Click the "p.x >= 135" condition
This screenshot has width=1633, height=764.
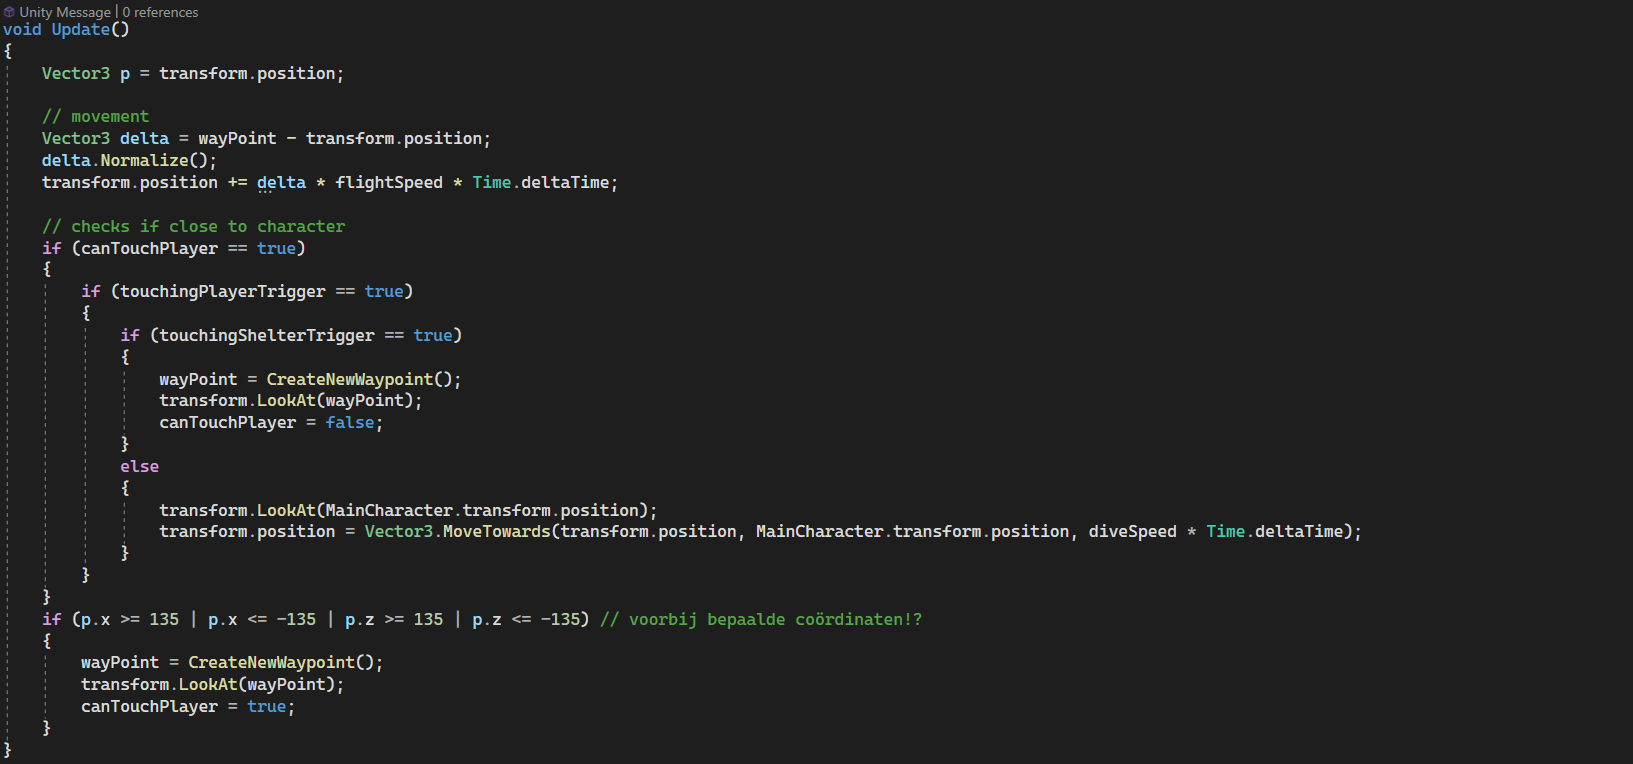(x=130, y=619)
